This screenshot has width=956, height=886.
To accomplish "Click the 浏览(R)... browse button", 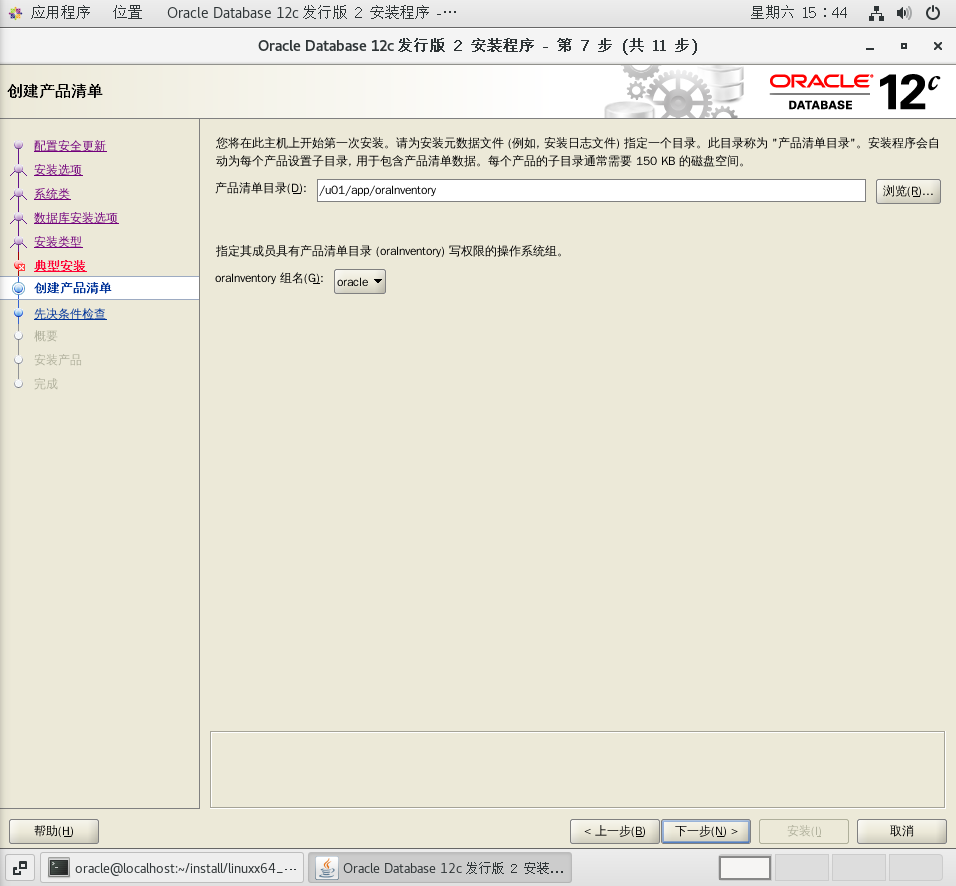I will 908,191.
